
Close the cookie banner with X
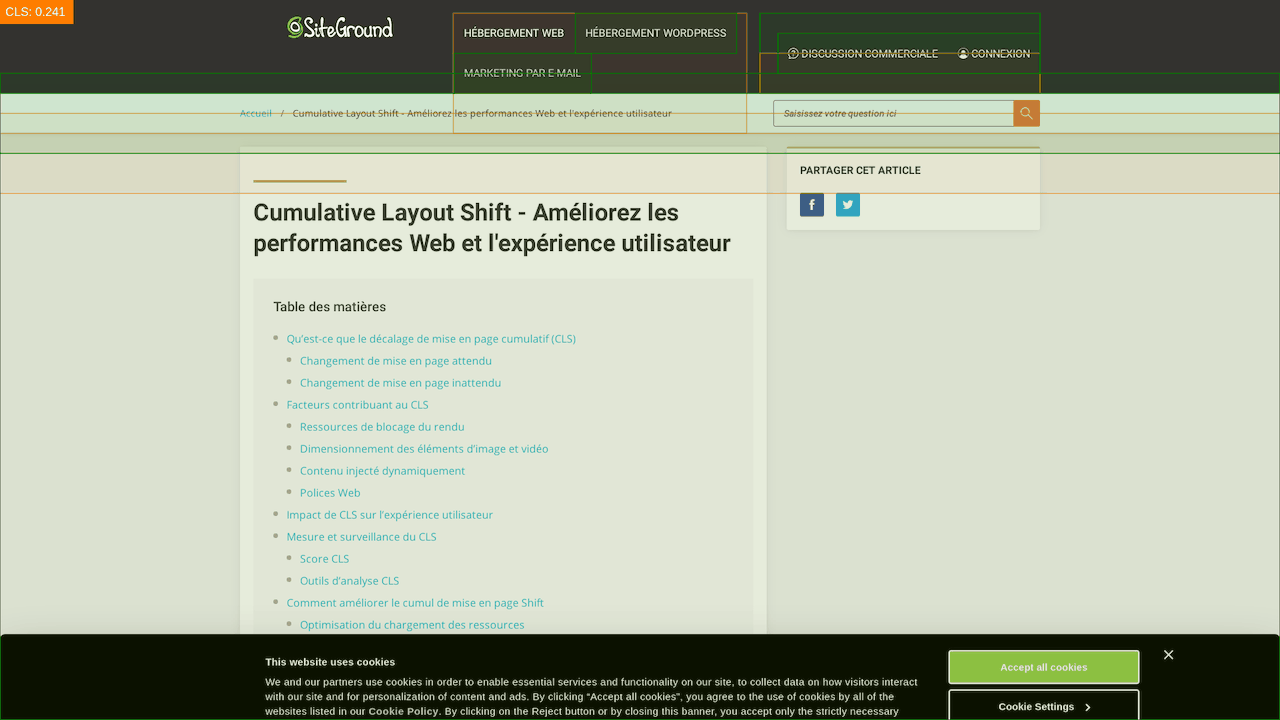coord(1168,655)
